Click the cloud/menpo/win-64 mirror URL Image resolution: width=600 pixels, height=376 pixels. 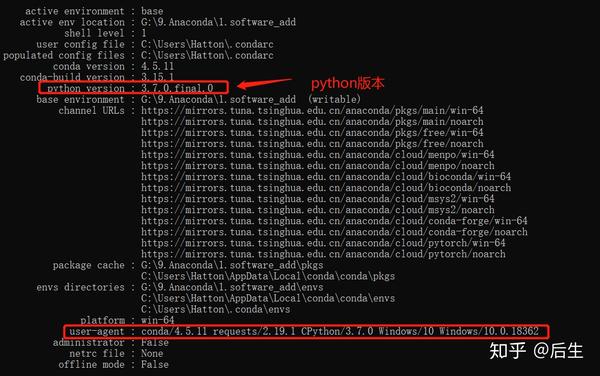pyautogui.click(x=318, y=155)
